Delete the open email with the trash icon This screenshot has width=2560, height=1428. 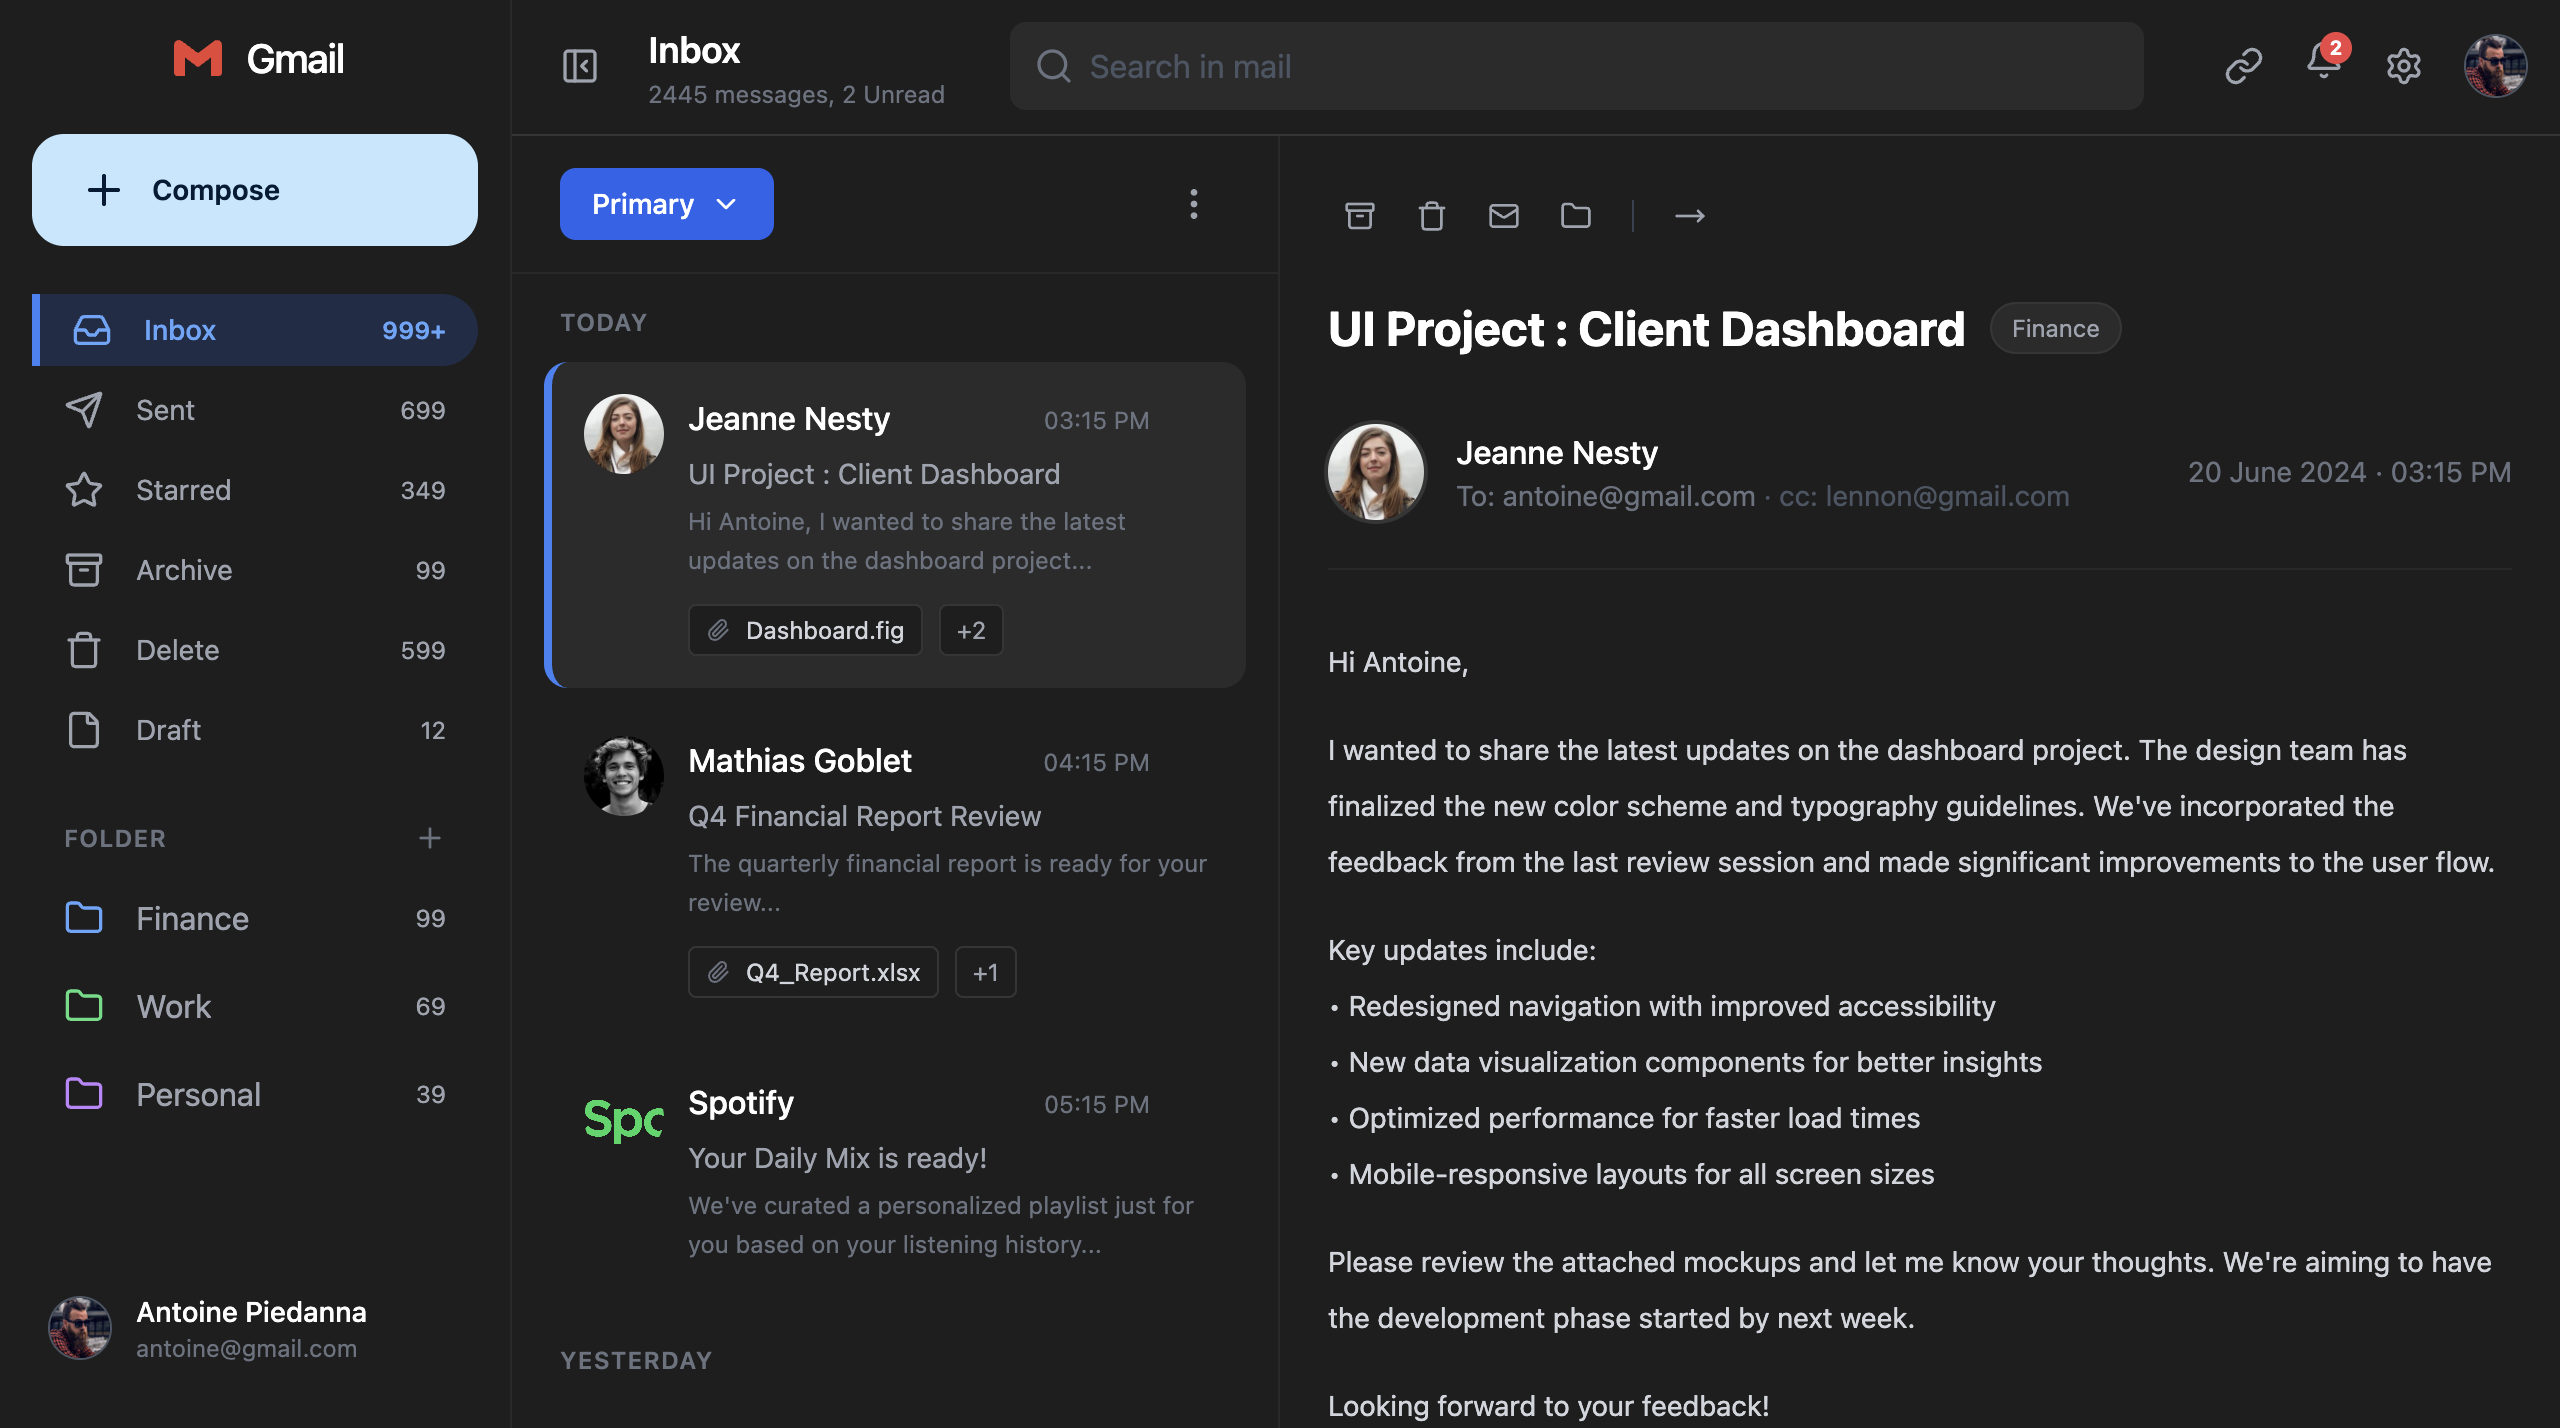click(x=1431, y=215)
